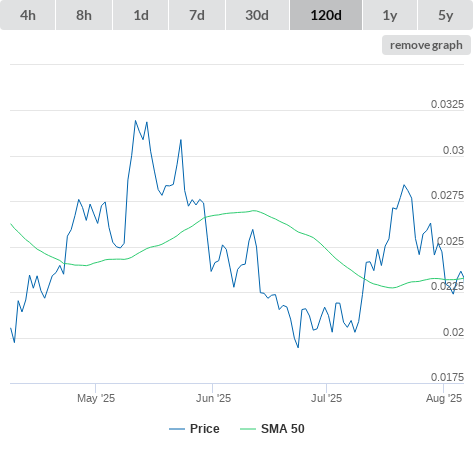Image resolution: width=474 pixels, height=455 pixels.
Task: Click the 0.03 y-axis label
Action: (x=453, y=150)
